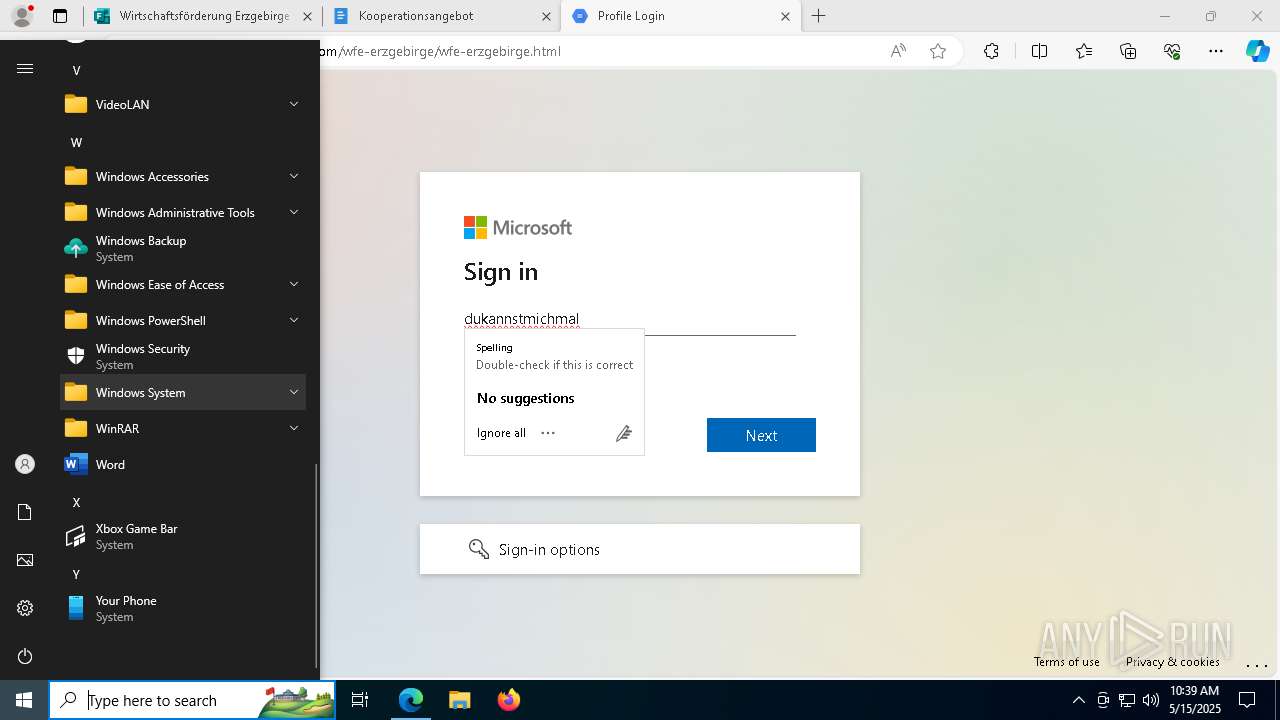Close the Profile Login tab
The height and width of the screenshot is (720, 1280).
785,16
